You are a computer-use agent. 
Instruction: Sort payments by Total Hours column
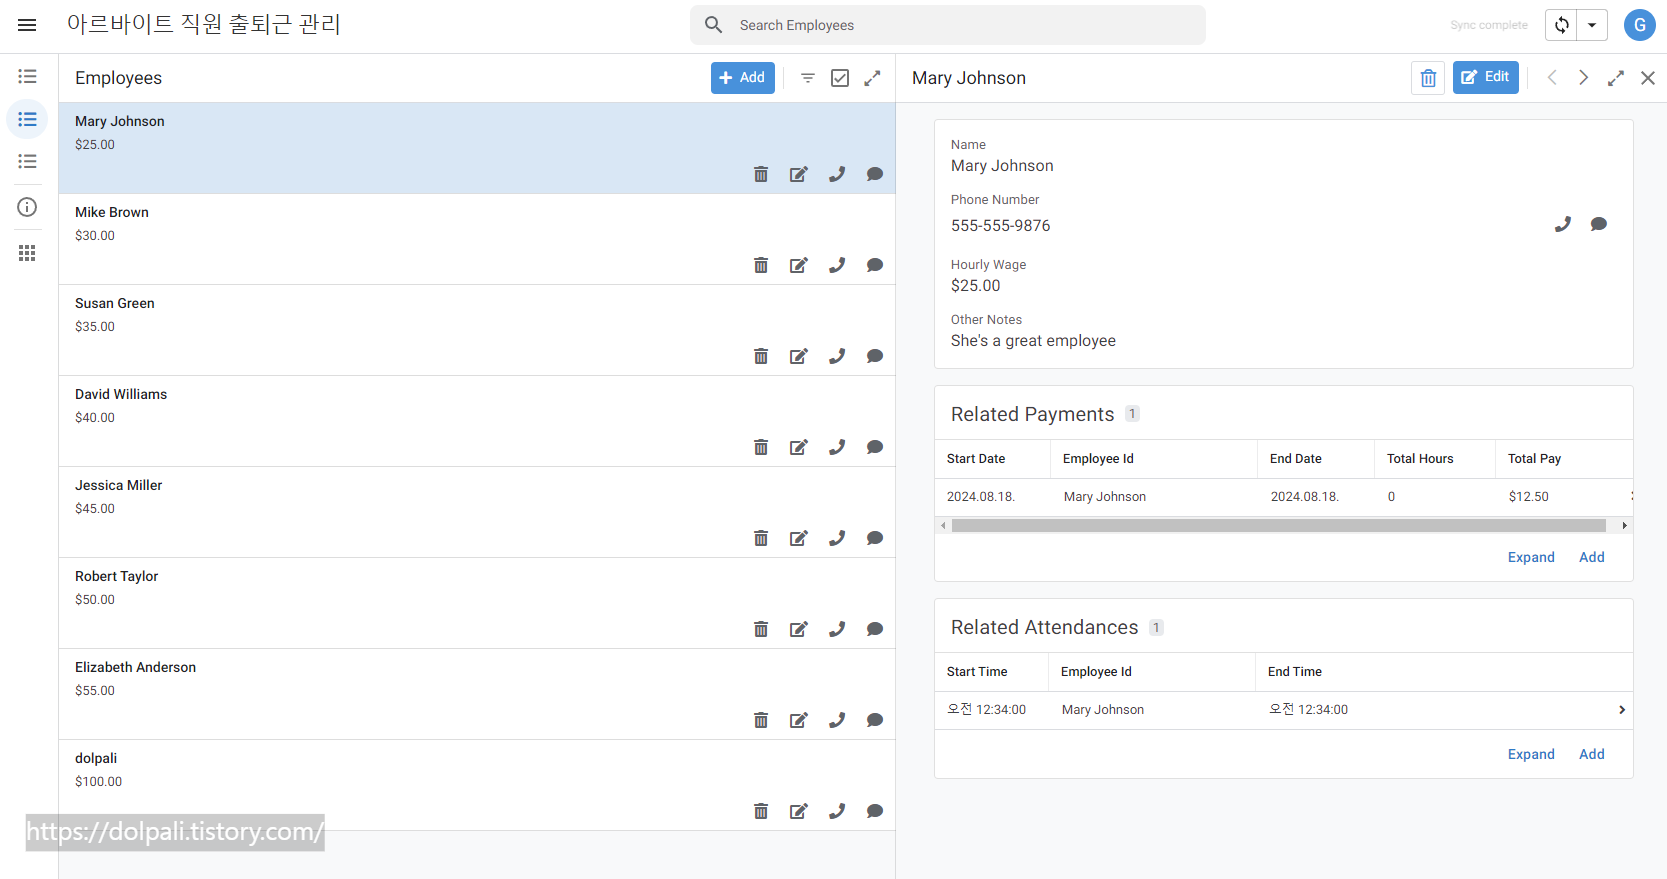(x=1420, y=459)
